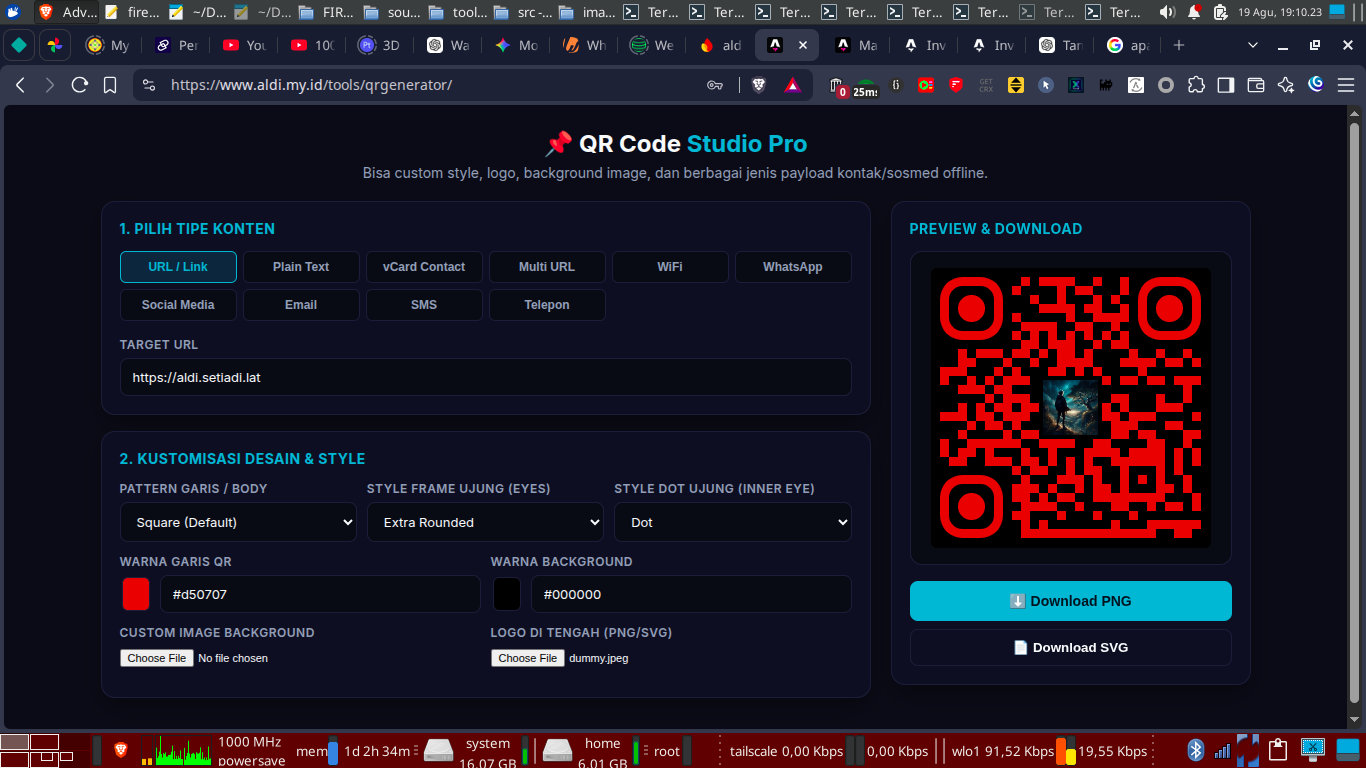The image size is (1366, 768).
Task: Bookmark this page with the bookmark icon
Action: click(110, 85)
